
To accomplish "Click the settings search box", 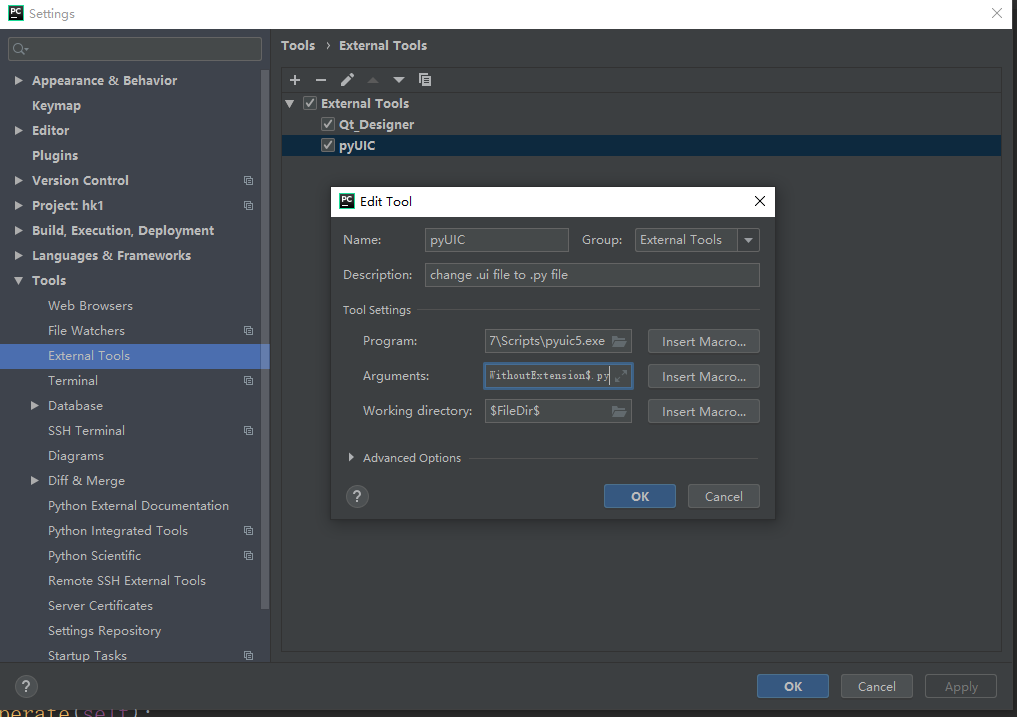I will click(135, 49).
